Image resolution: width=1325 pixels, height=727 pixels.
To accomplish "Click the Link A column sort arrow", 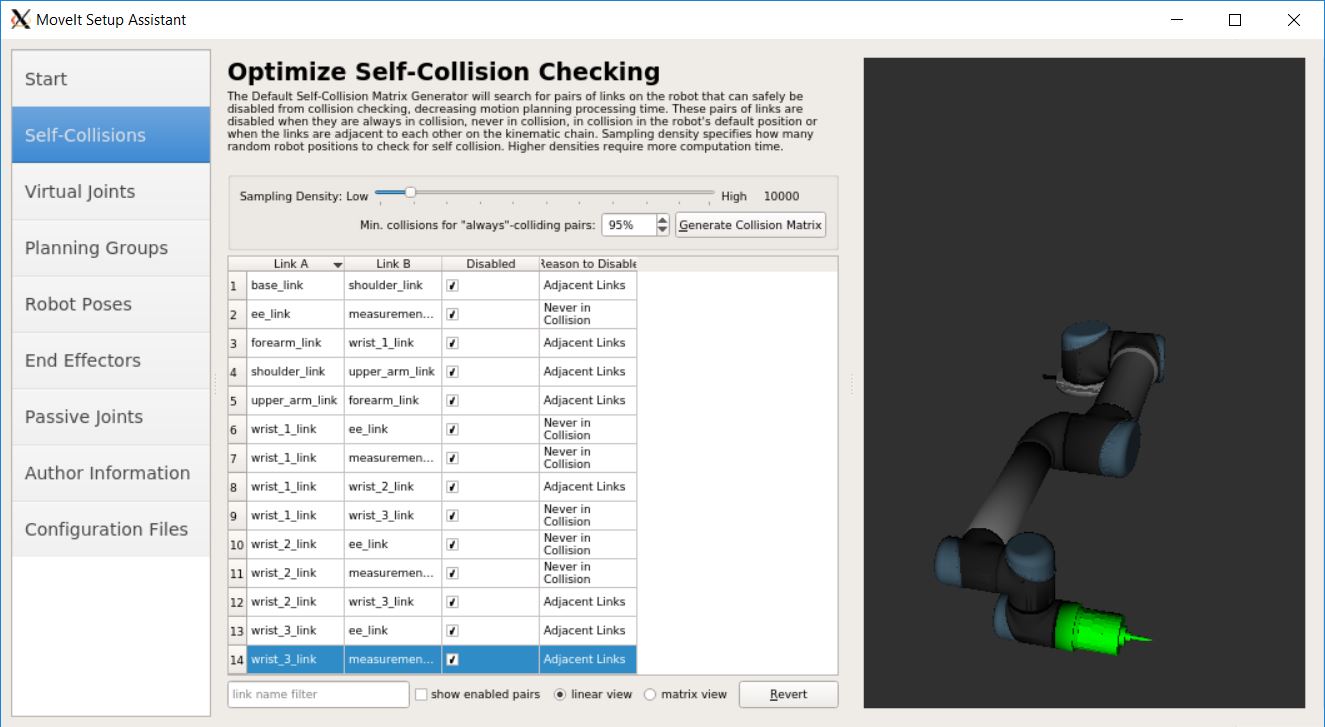I will coord(338,265).
